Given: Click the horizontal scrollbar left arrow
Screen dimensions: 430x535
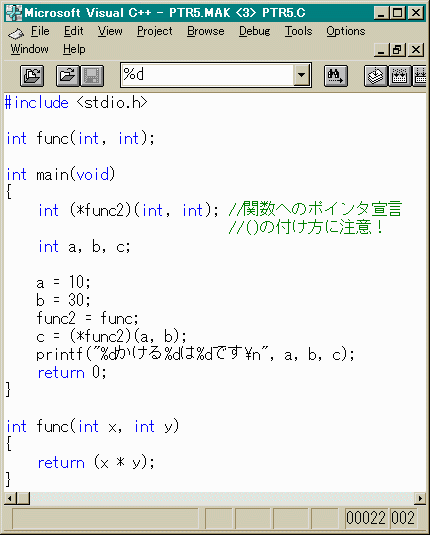Looking at the screenshot, I should (10, 498).
